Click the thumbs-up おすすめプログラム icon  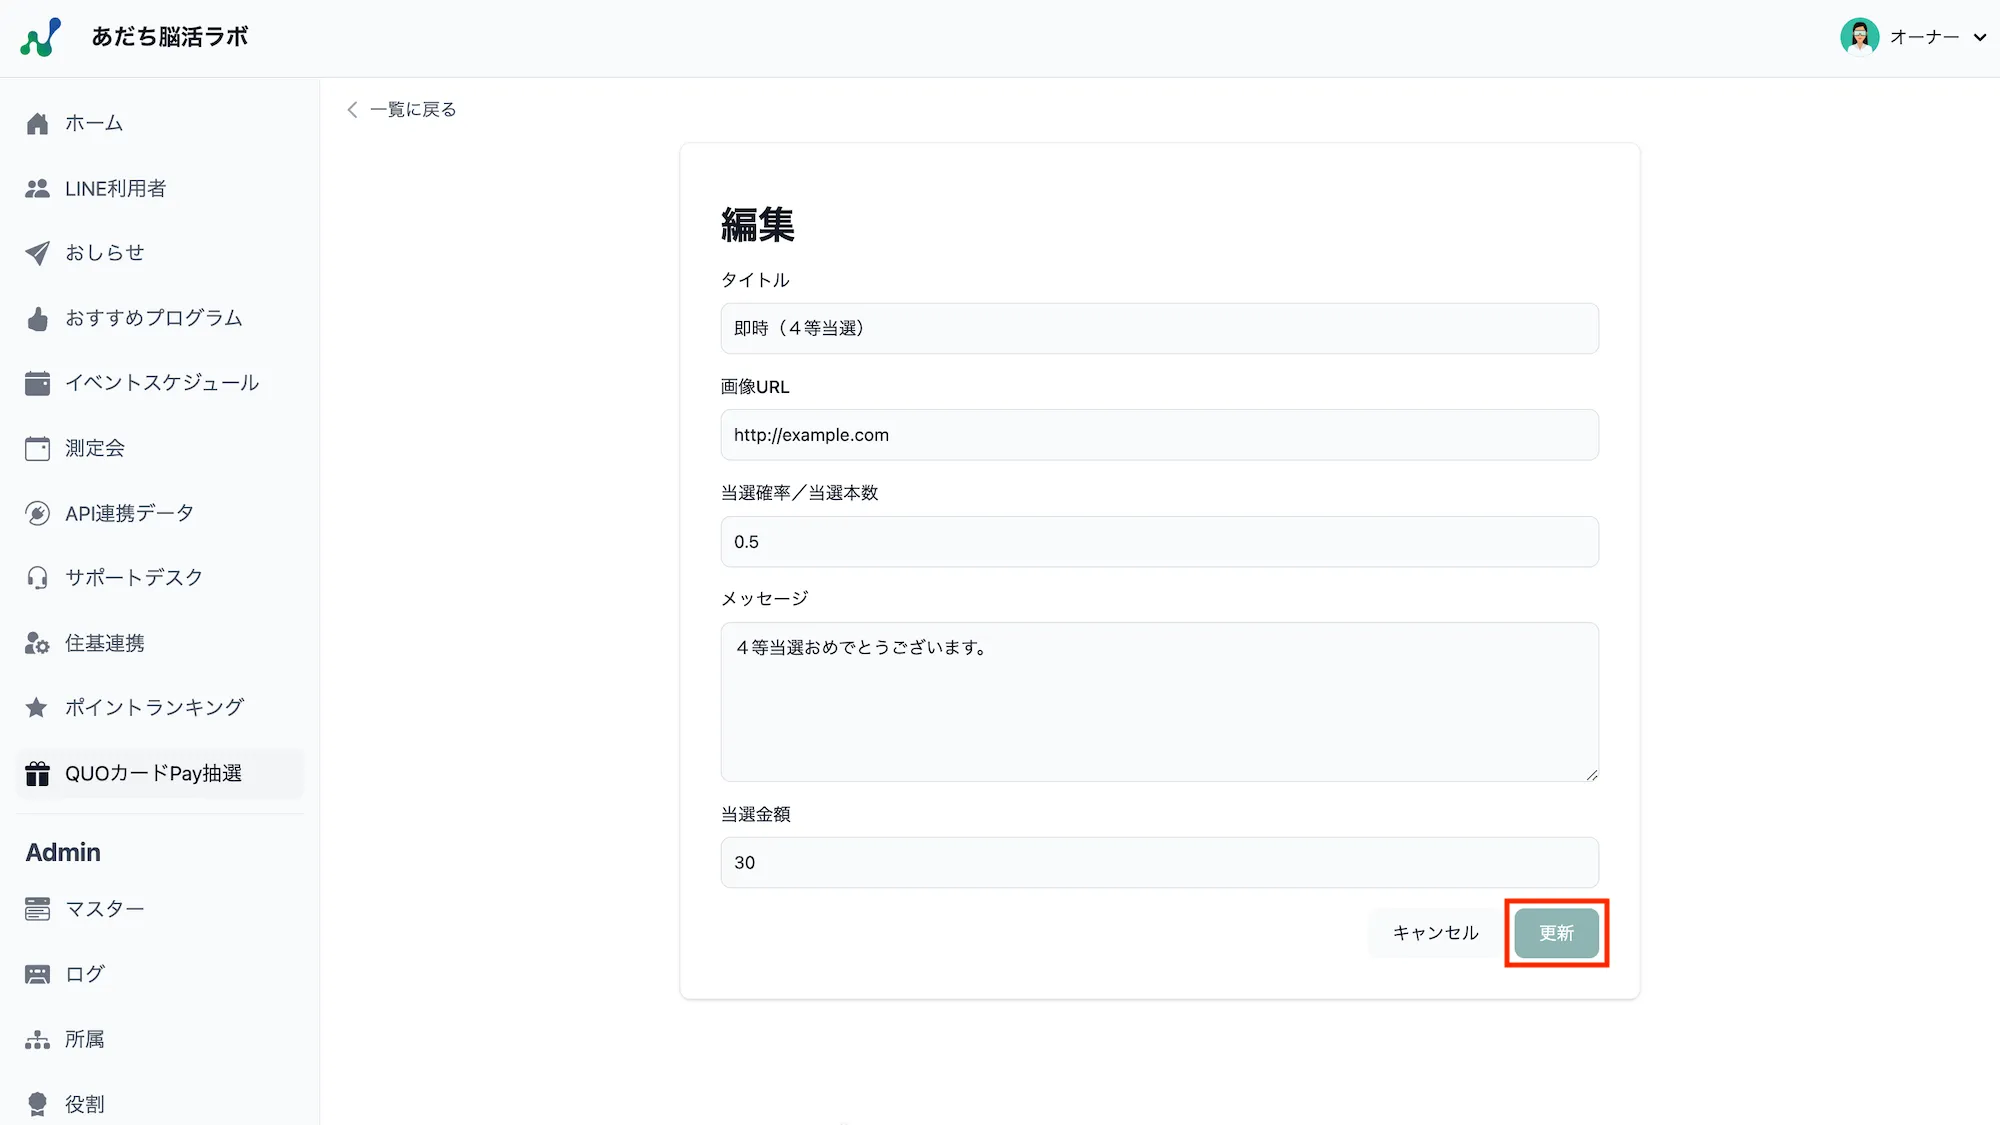(37, 318)
